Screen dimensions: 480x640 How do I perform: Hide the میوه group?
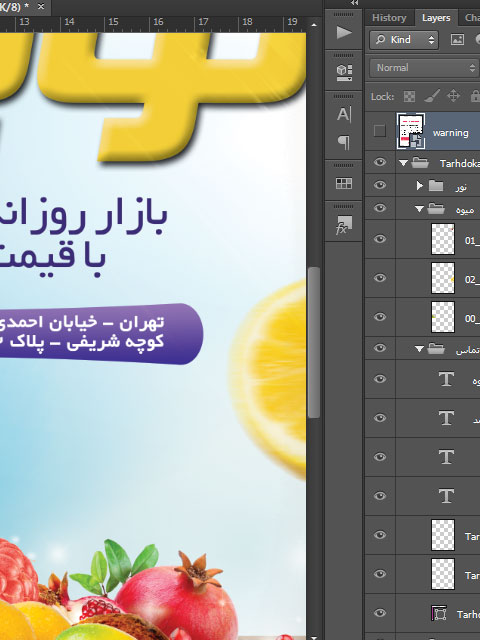tap(380, 208)
